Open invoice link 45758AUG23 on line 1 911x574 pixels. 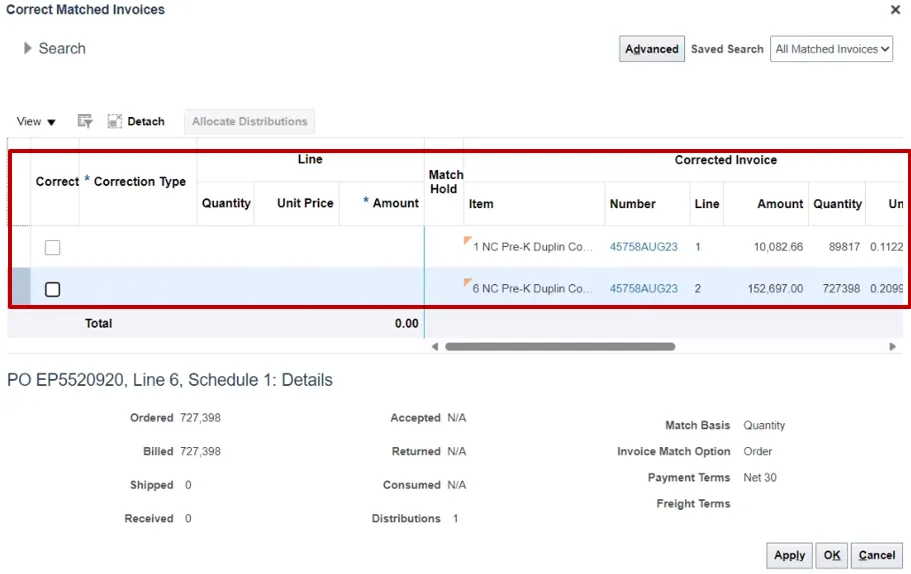pyautogui.click(x=643, y=247)
